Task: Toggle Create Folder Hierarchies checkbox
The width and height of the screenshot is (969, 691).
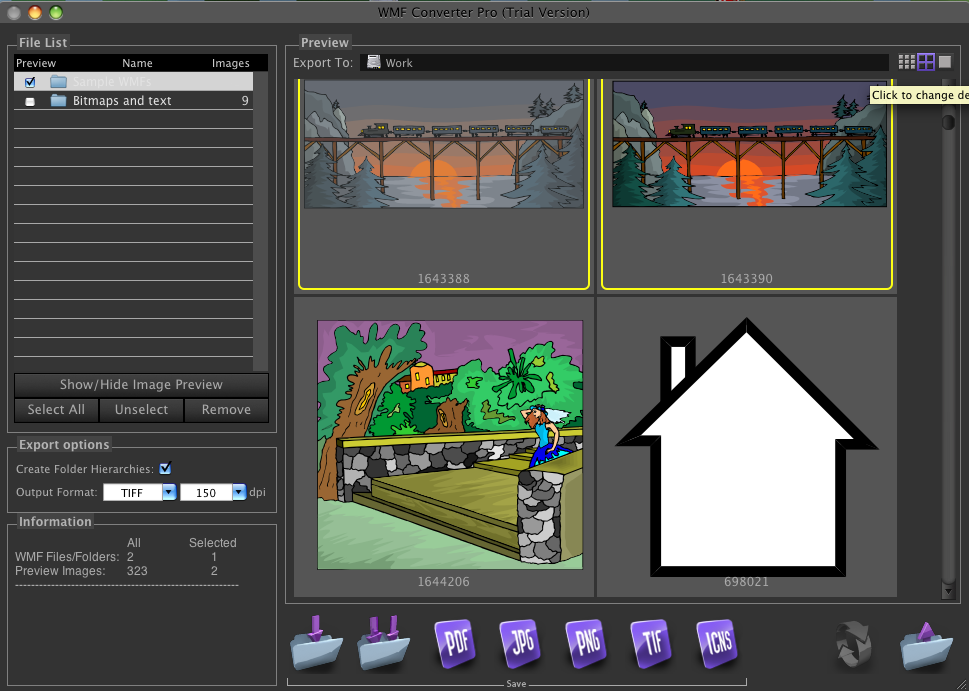Action: [x=166, y=468]
